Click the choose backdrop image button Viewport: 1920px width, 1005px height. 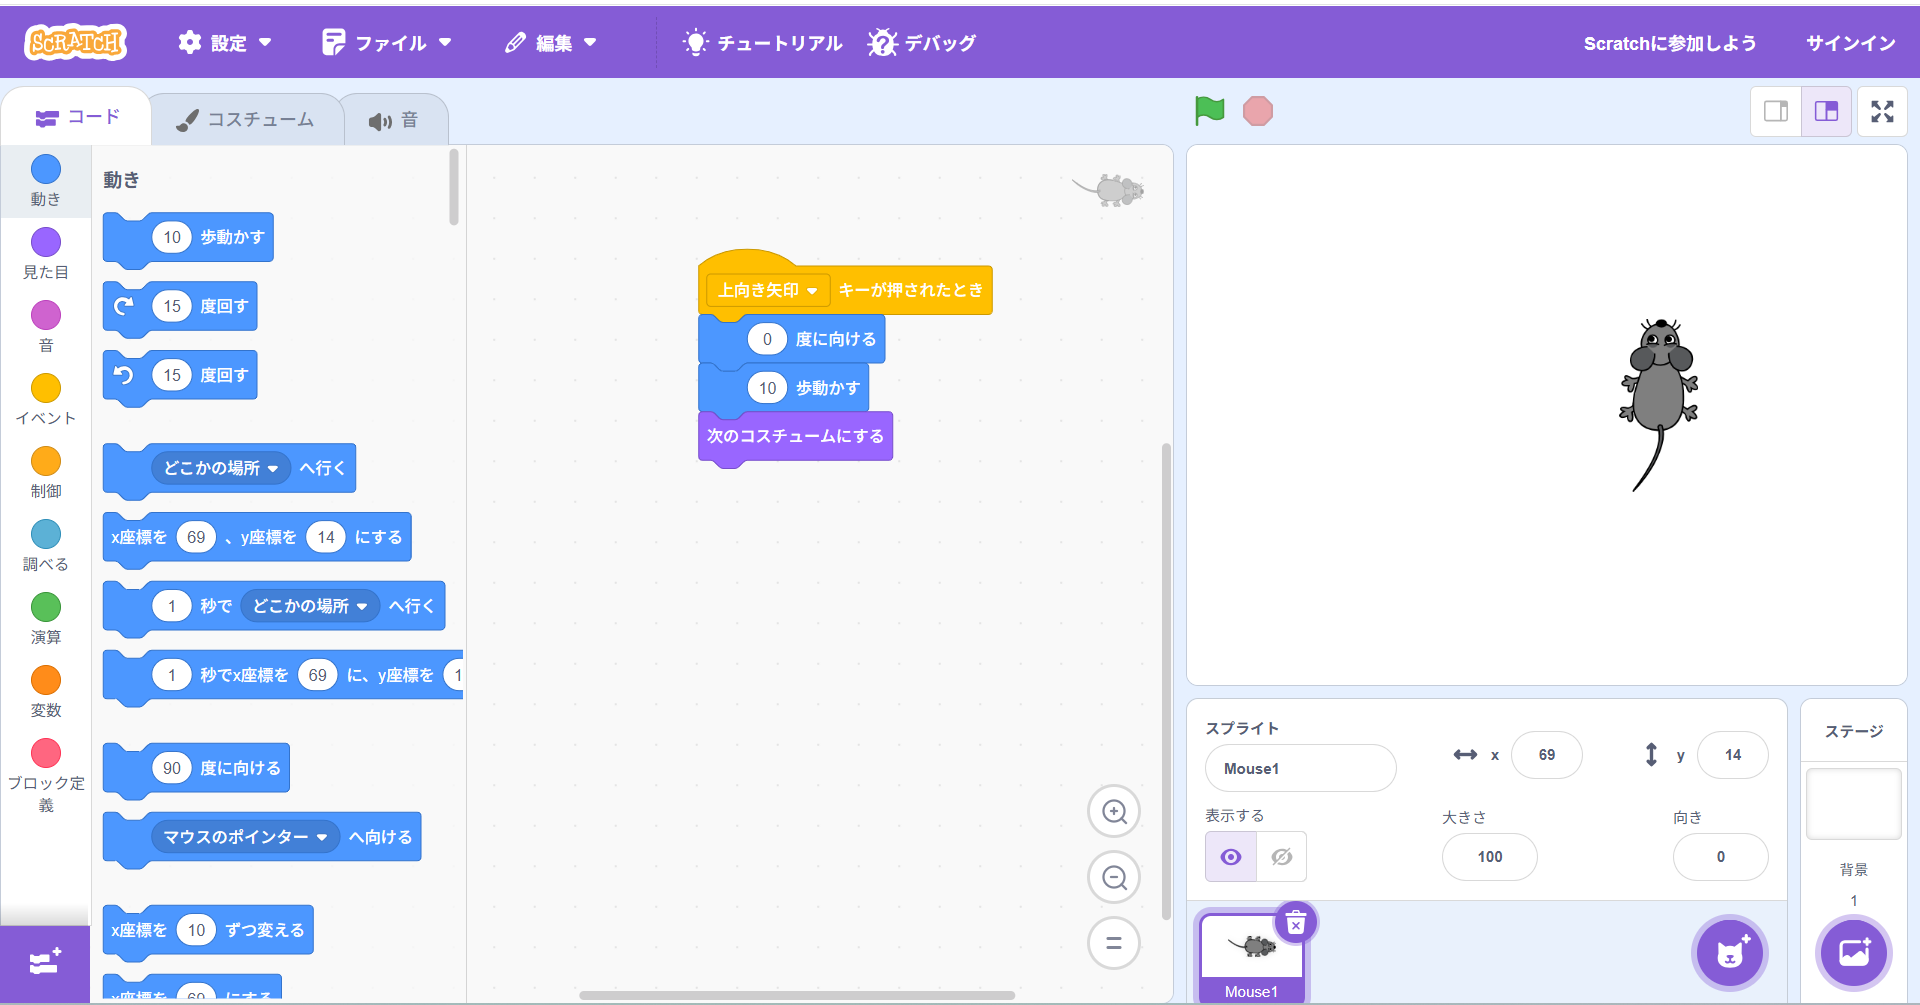[1853, 953]
